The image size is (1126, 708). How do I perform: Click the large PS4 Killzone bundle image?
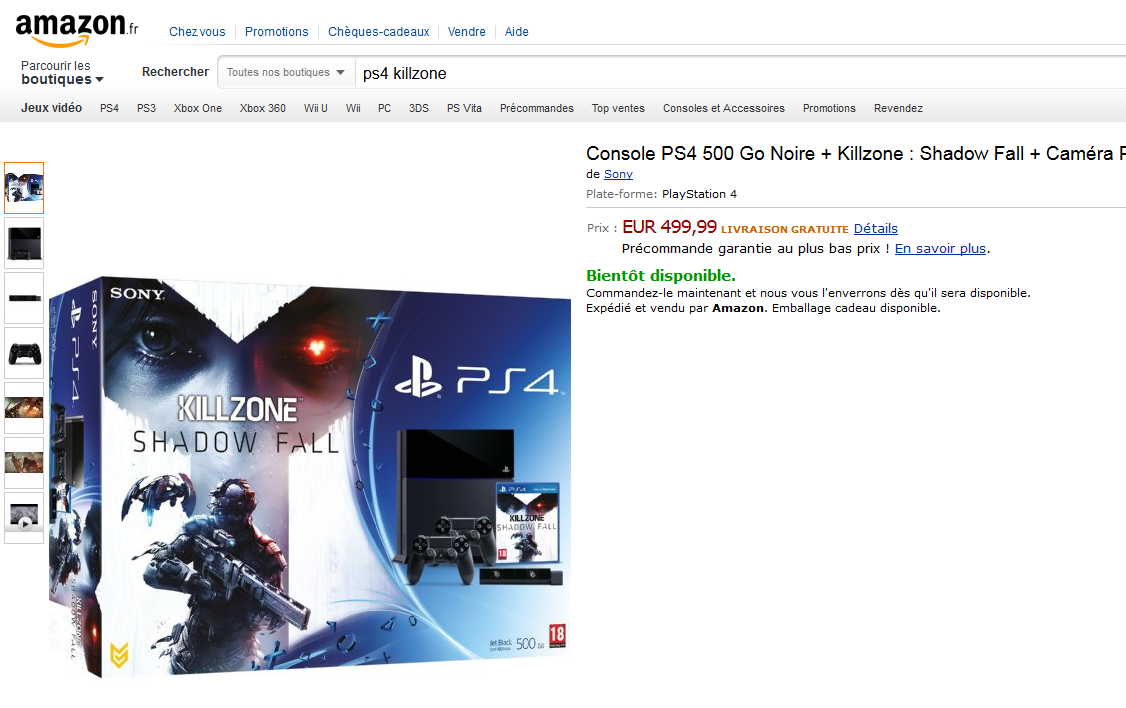click(310, 477)
